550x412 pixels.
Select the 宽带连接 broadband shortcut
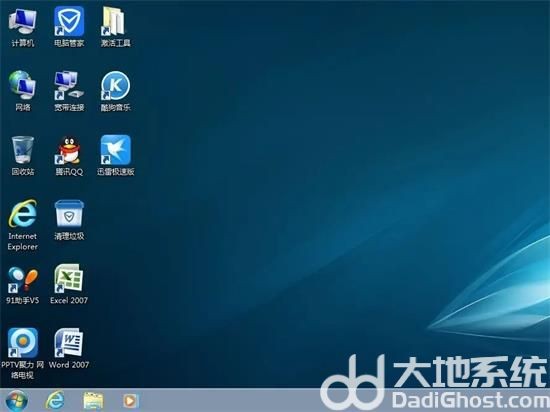(x=69, y=86)
